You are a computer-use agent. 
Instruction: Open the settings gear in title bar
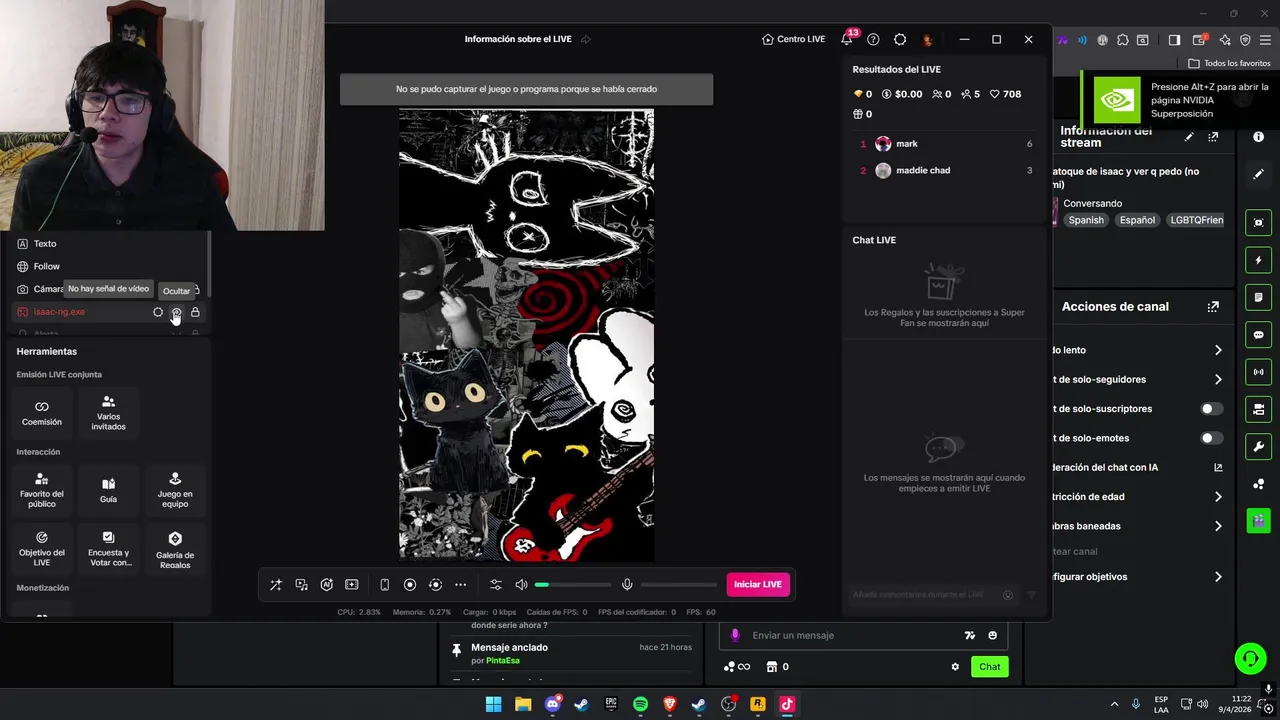pyautogui.click(x=900, y=39)
